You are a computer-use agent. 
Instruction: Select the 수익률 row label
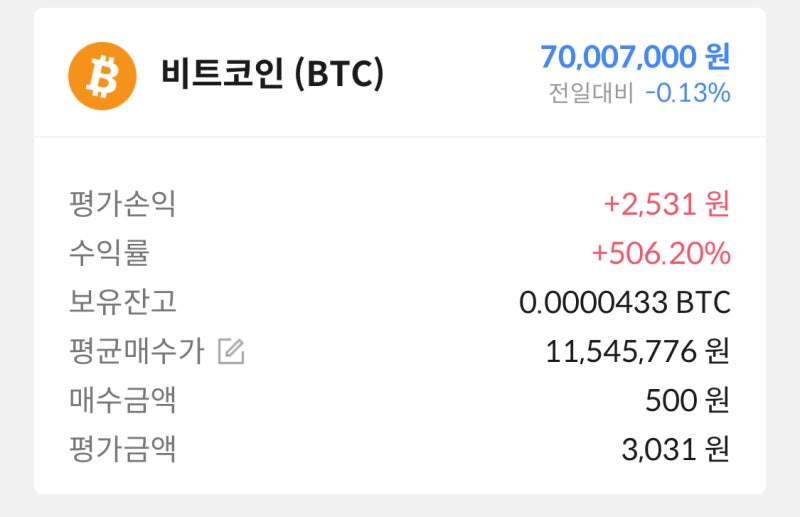pyautogui.click(x=109, y=253)
